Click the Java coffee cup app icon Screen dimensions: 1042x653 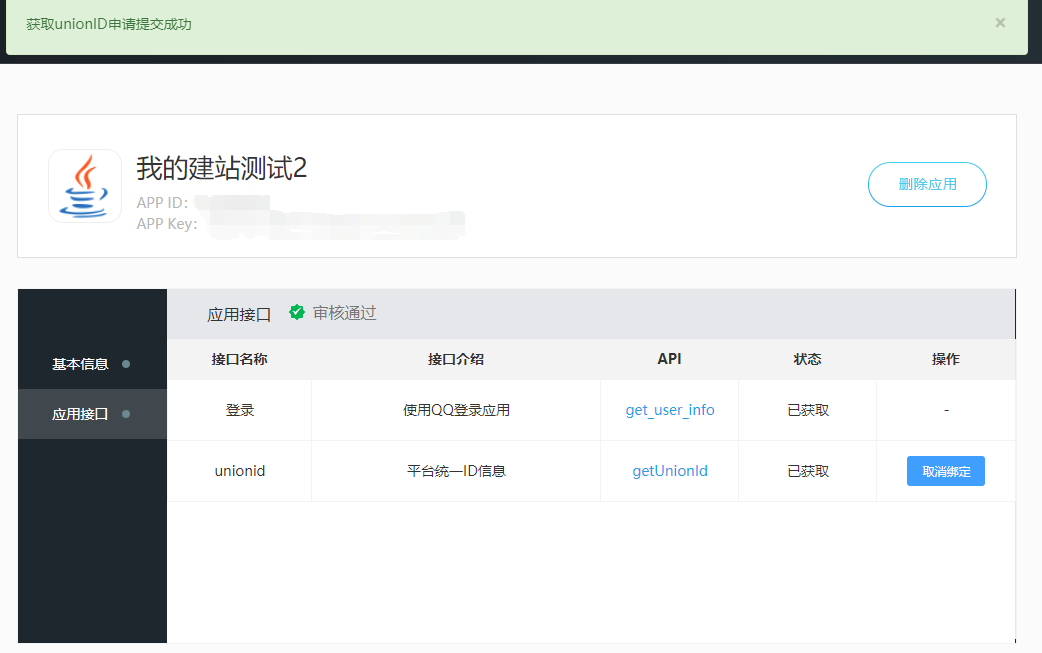(85, 186)
